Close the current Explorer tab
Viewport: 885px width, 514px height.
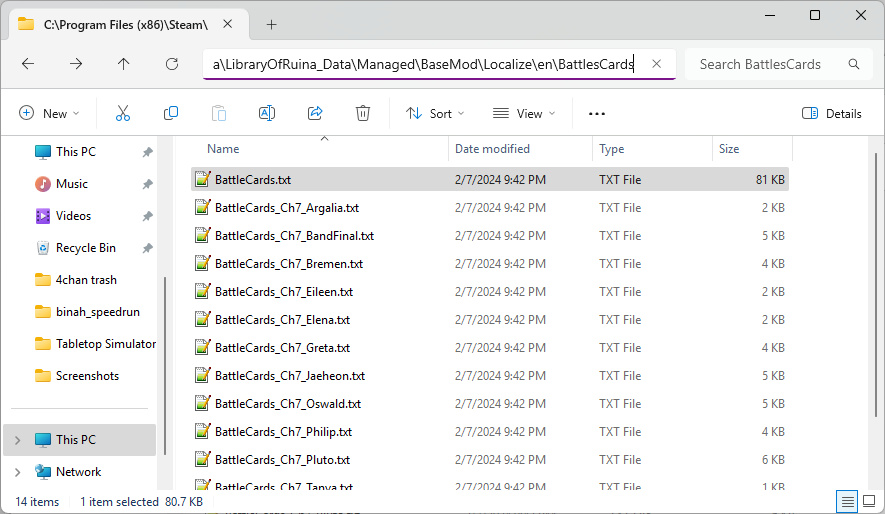(x=227, y=24)
